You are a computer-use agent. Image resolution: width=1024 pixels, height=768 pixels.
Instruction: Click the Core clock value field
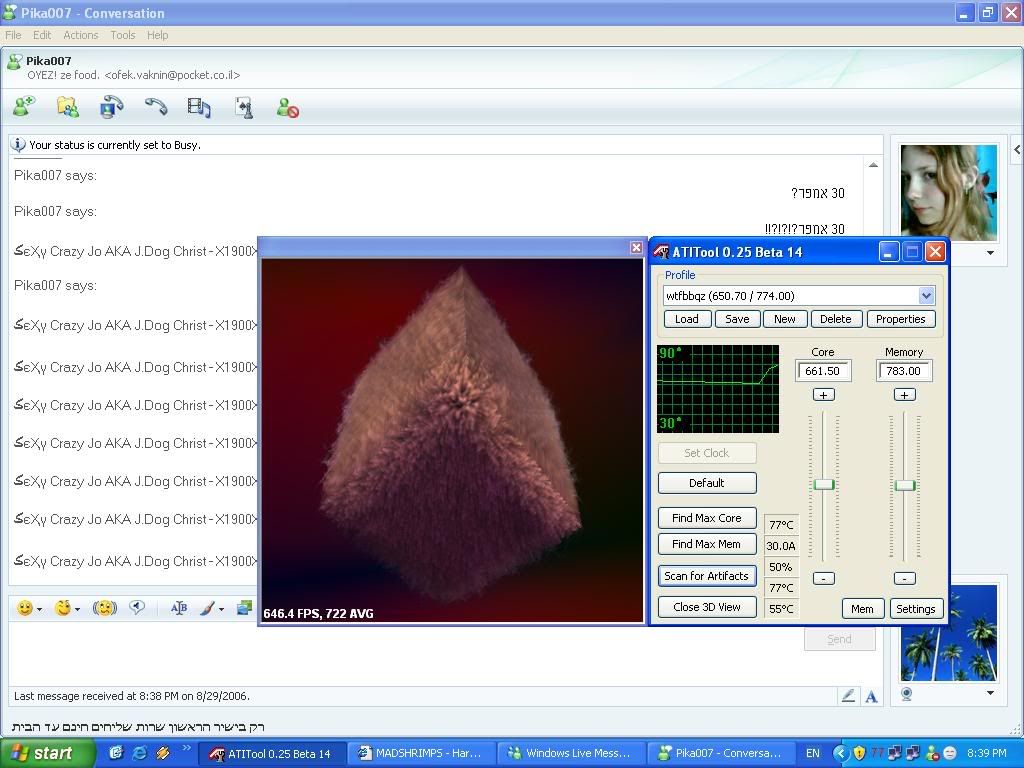(x=823, y=371)
